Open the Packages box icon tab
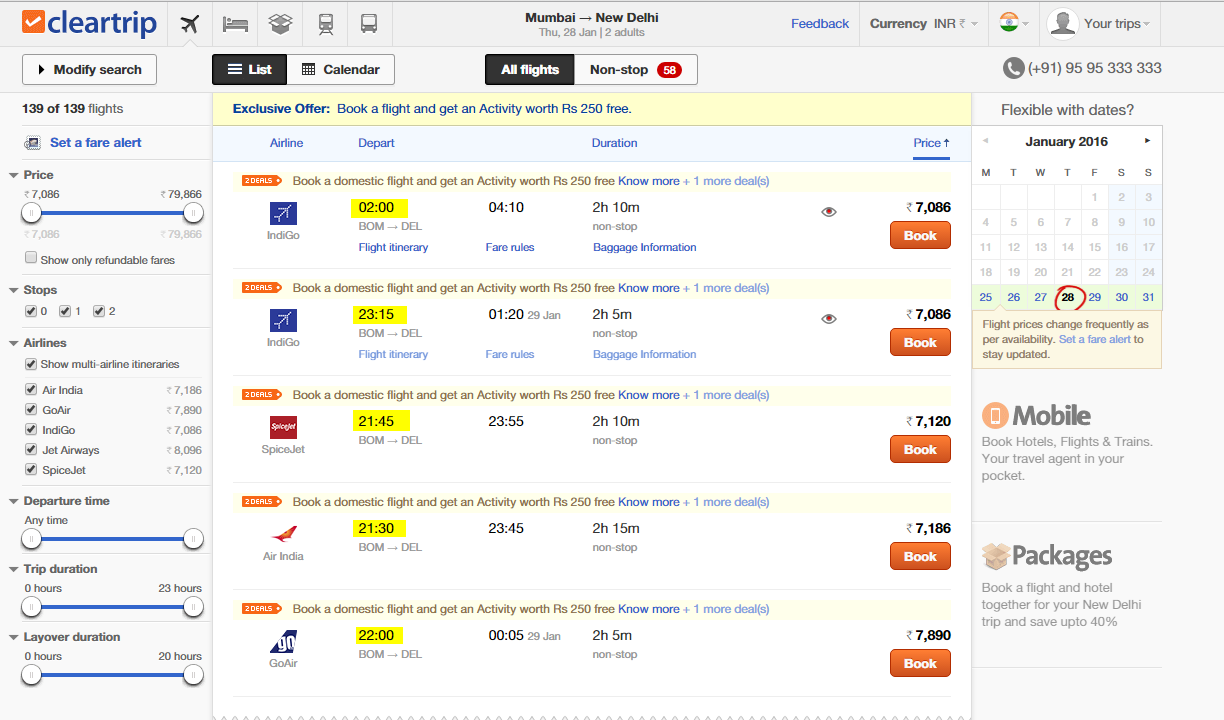This screenshot has width=1224, height=720. click(x=280, y=23)
